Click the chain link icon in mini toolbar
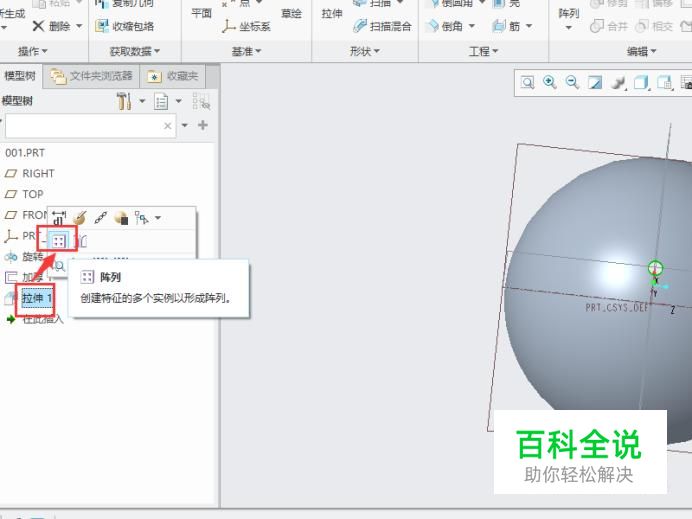This screenshot has width=692, height=519. (101, 218)
